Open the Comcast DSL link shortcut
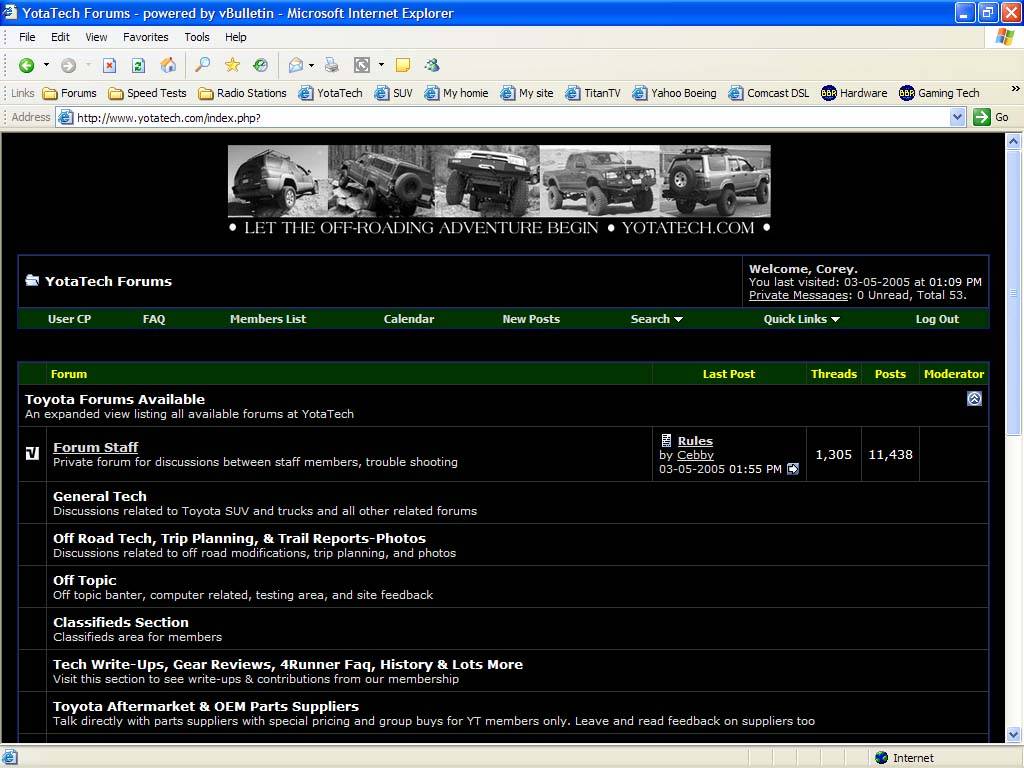 pos(769,93)
